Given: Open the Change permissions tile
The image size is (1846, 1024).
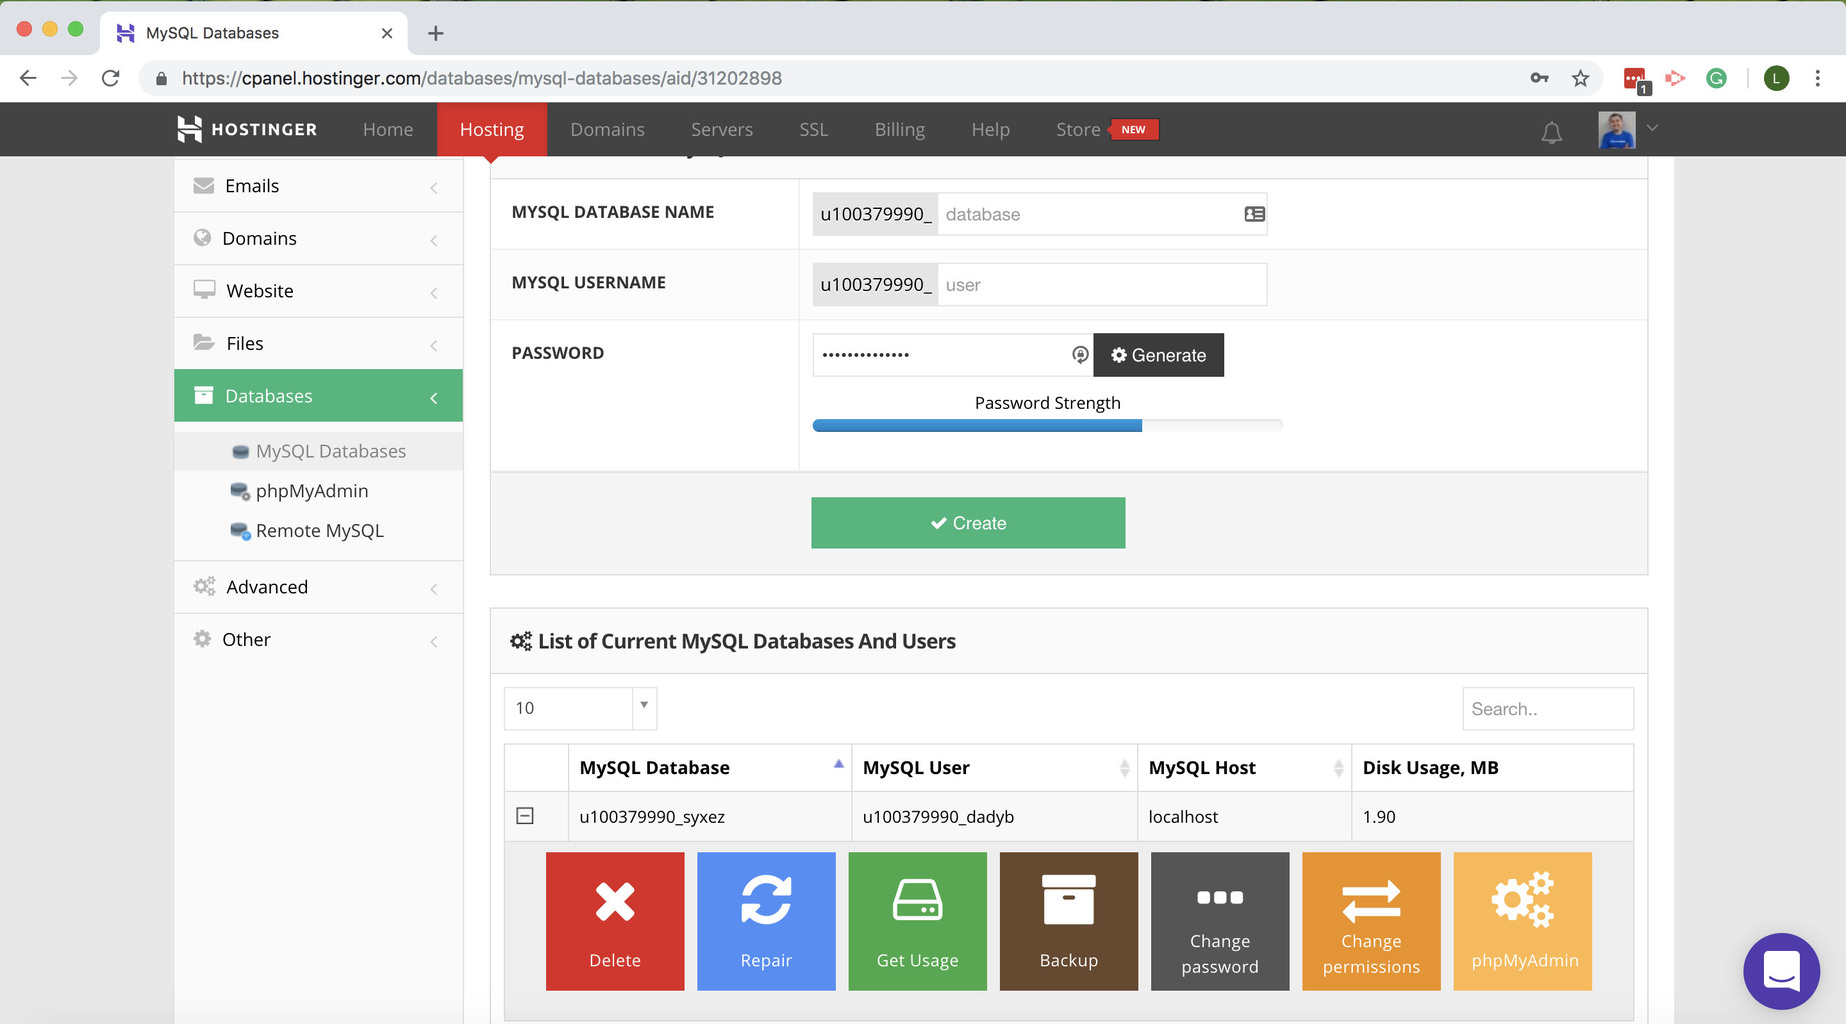Looking at the screenshot, I should point(1370,921).
